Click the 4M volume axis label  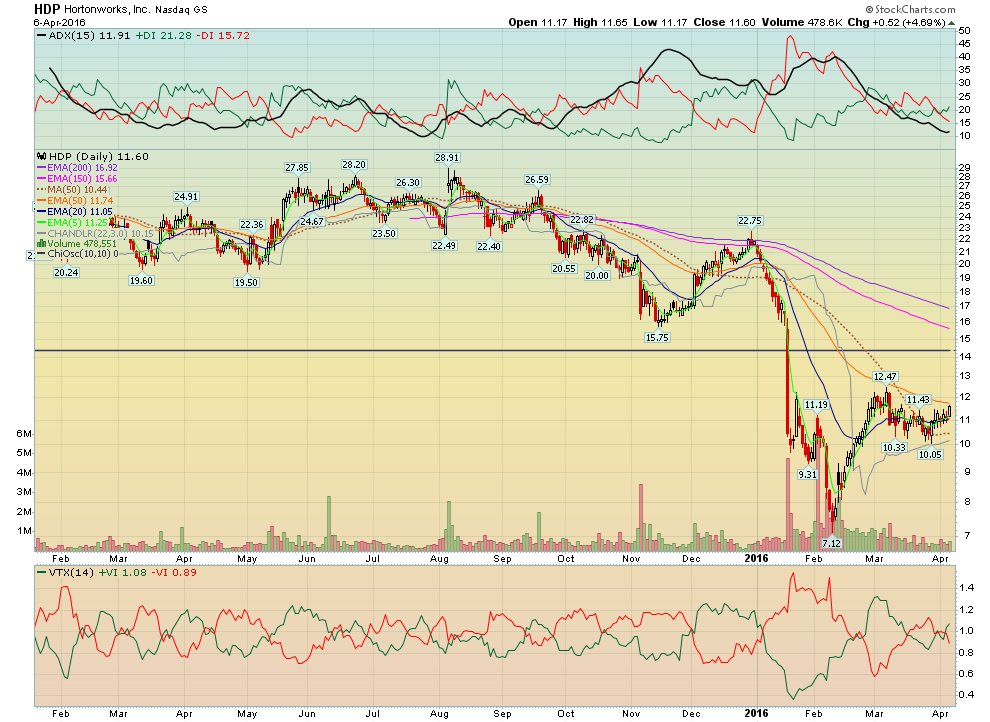24,473
